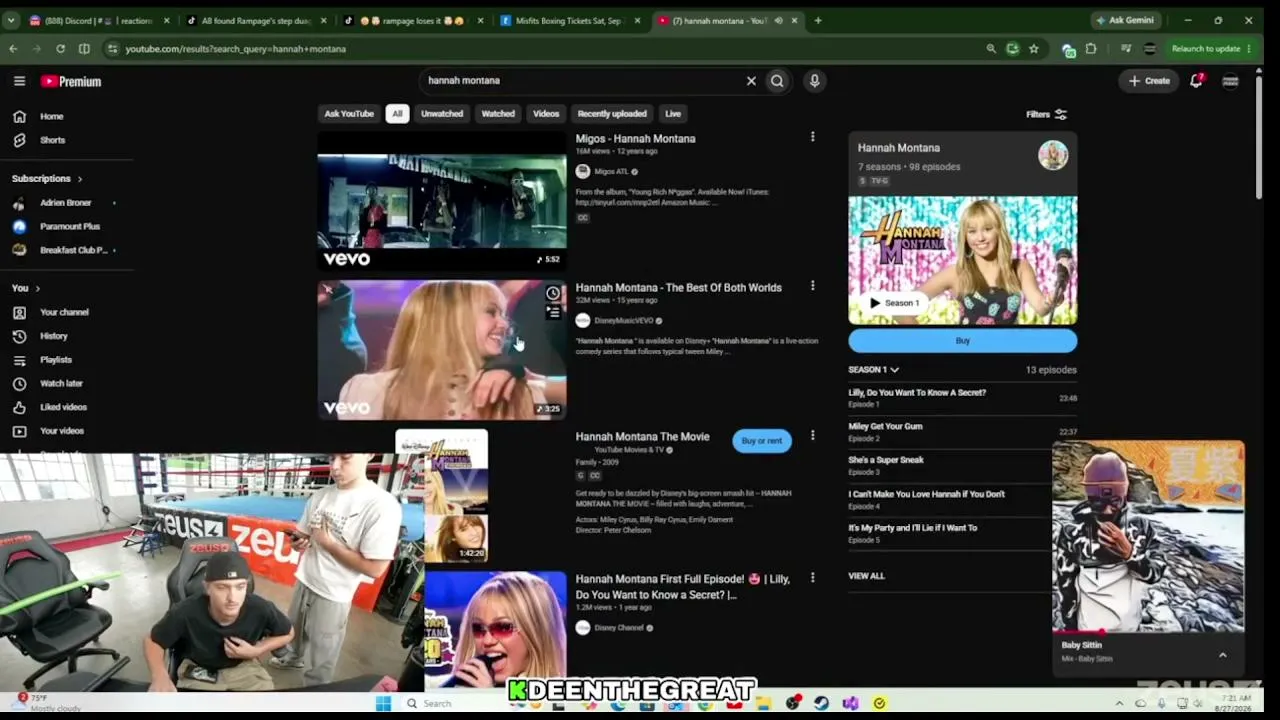Switch to the Discord browser tab
The height and width of the screenshot is (720, 1280).
tap(98, 20)
